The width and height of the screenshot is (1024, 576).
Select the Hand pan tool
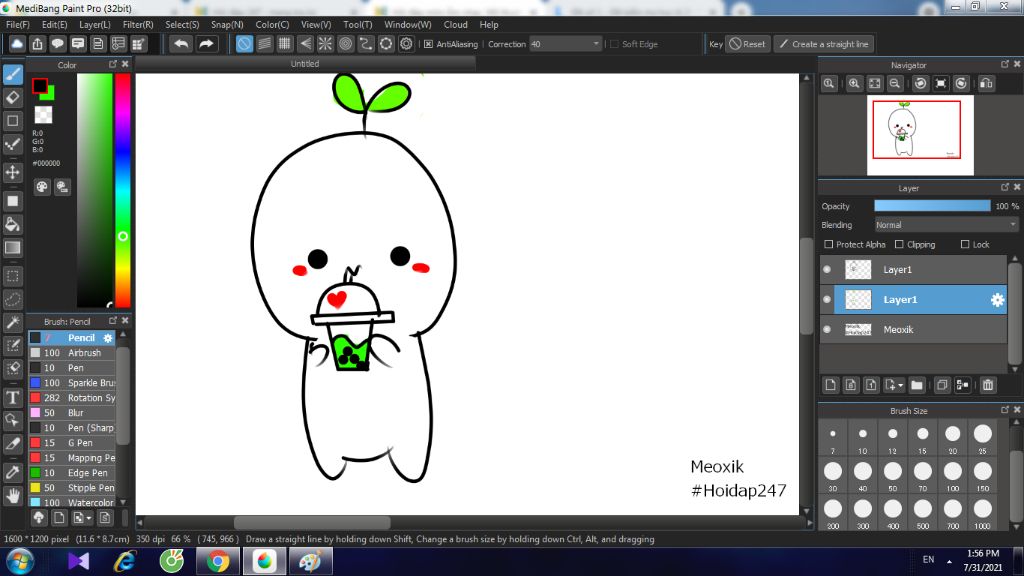coord(12,496)
